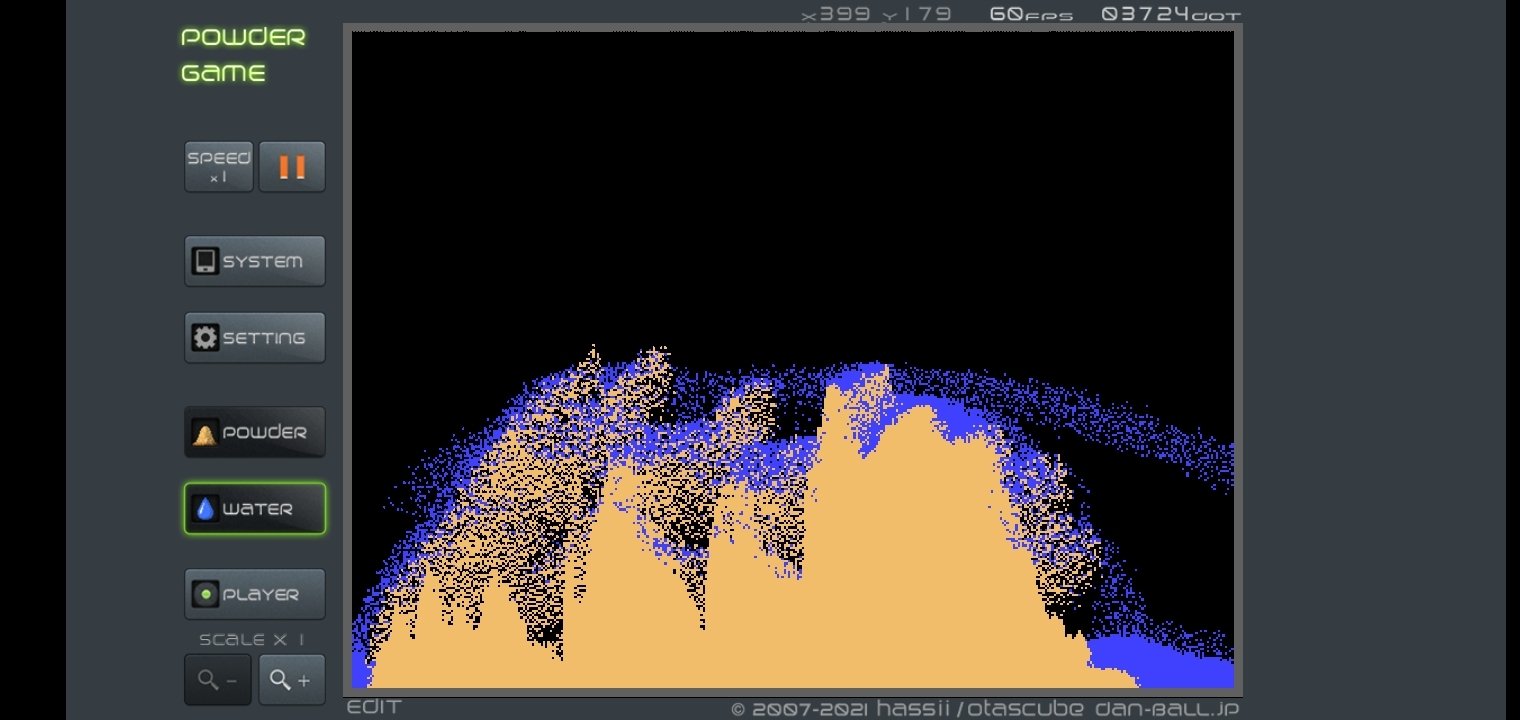
Task: Click the SCALE x1 label
Action: tap(252, 640)
